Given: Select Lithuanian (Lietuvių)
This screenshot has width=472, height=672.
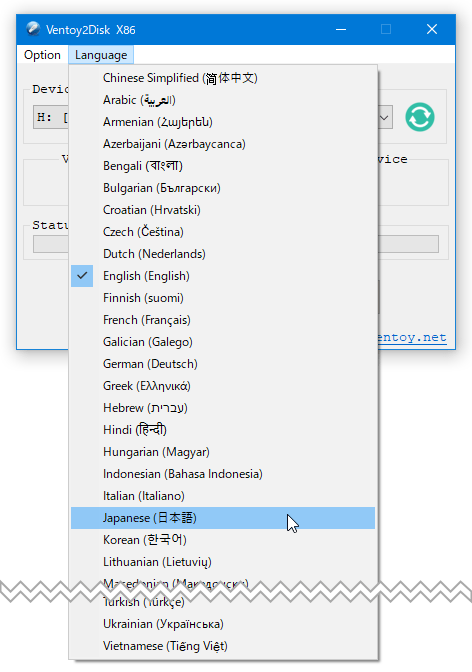Looking at the screenshot, I should click(x=223, y=562).
